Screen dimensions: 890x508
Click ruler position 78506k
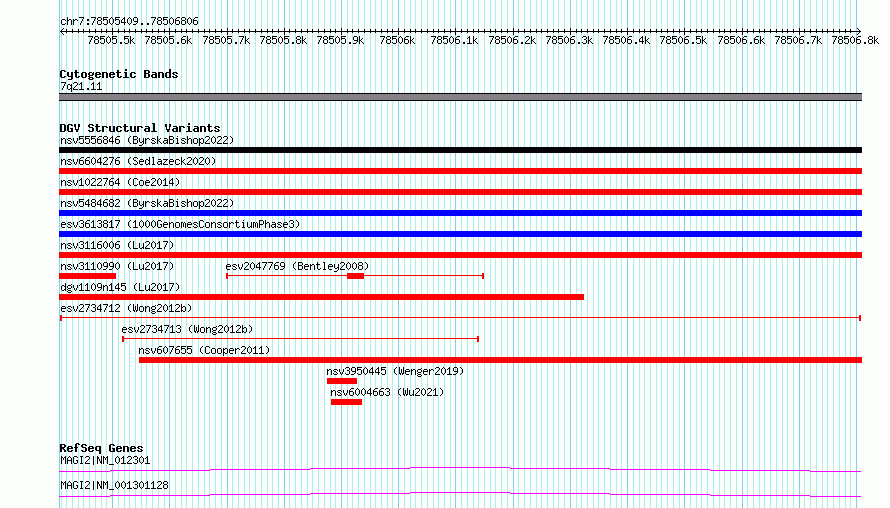point(397,40)
